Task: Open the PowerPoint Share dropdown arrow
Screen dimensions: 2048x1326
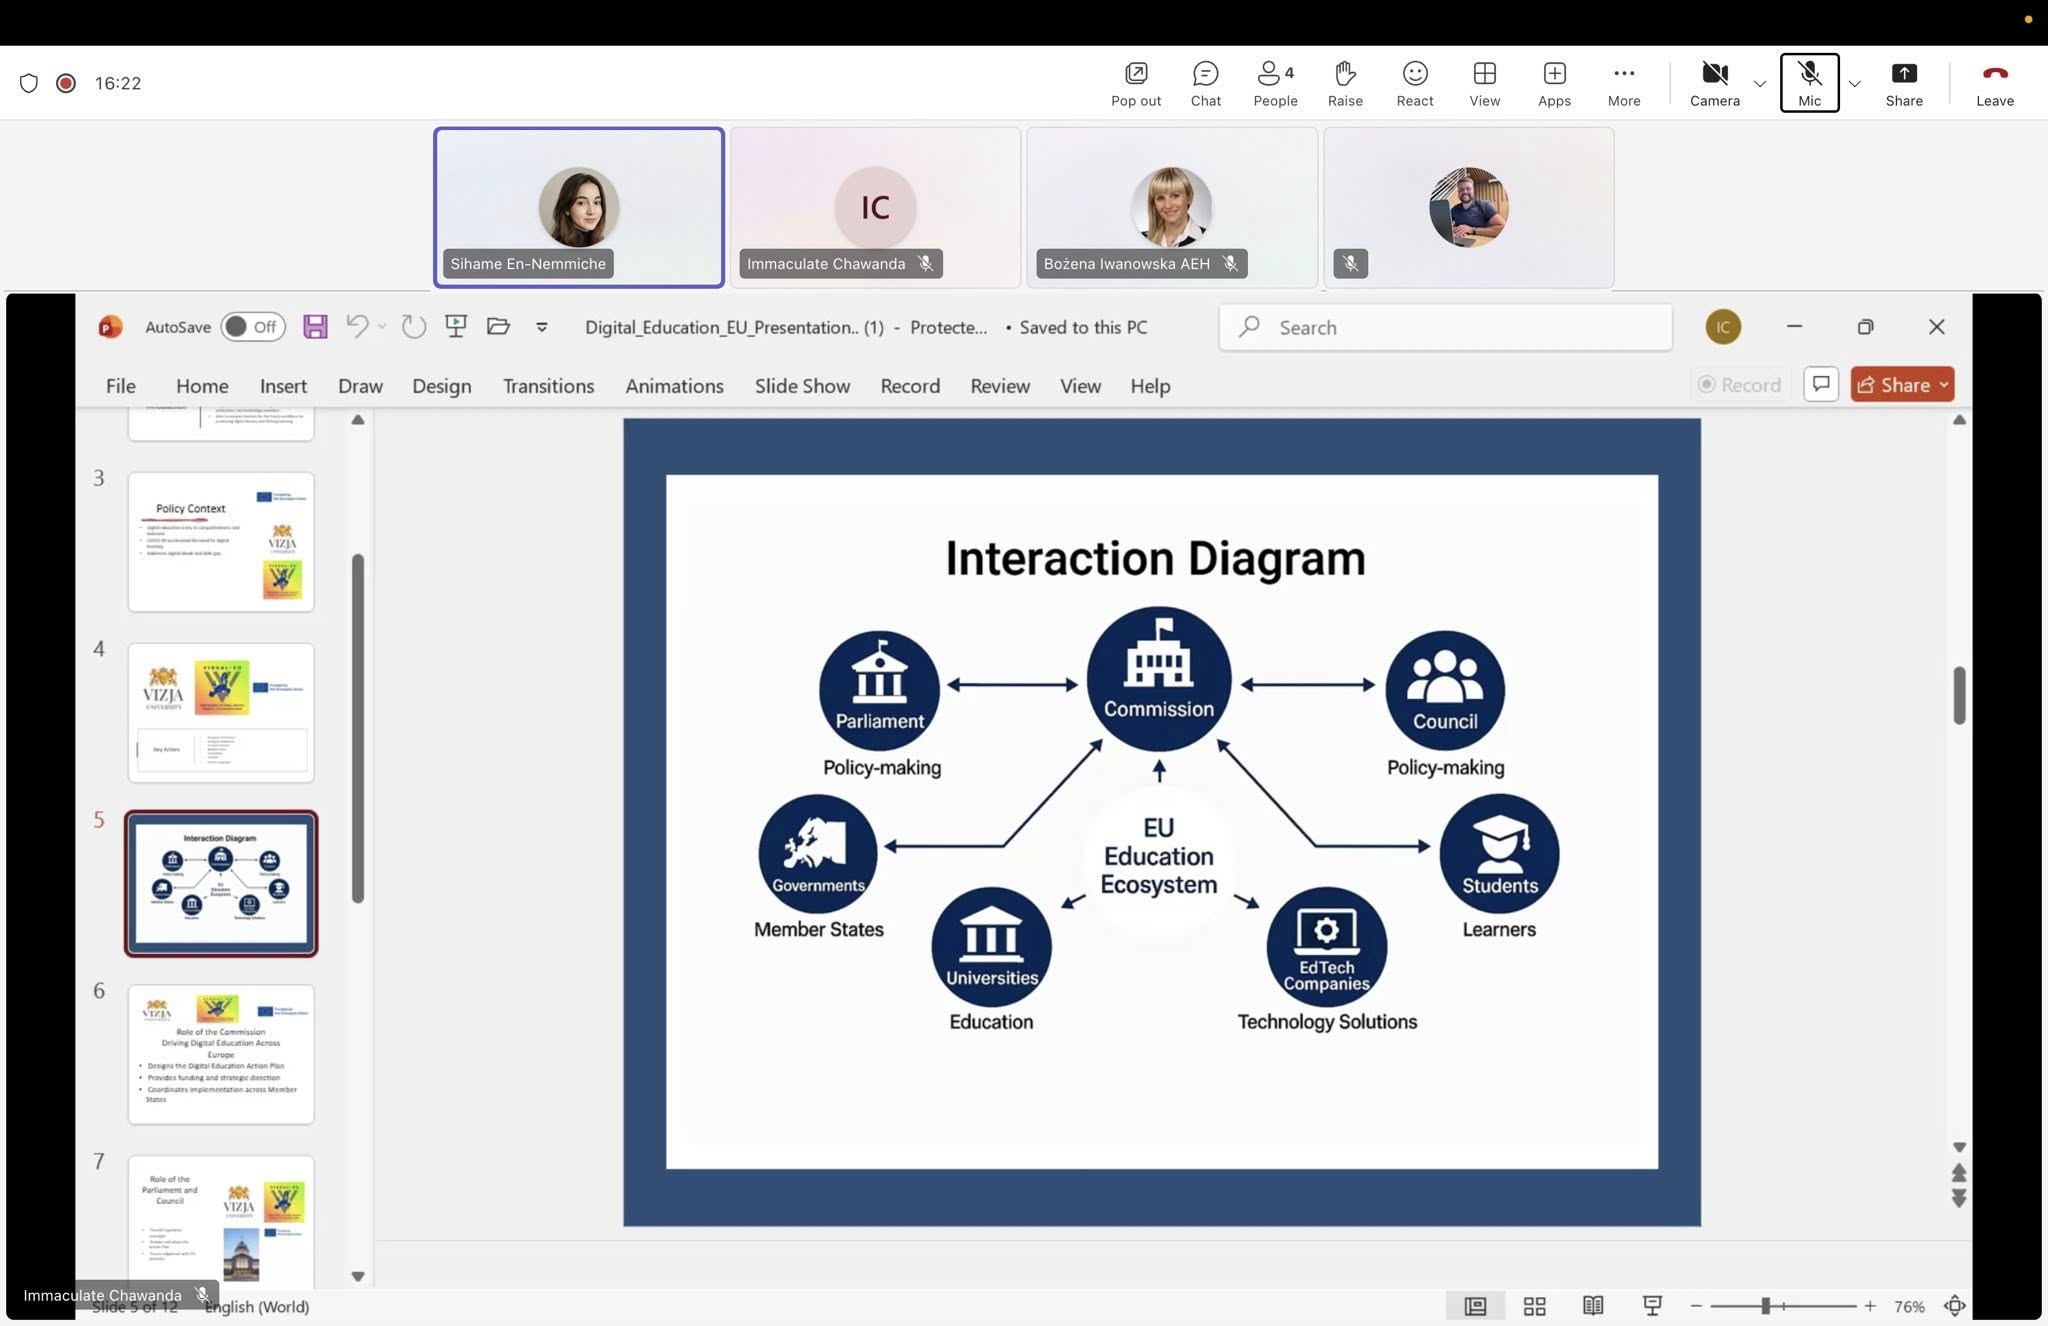Action: [1943, 385]
